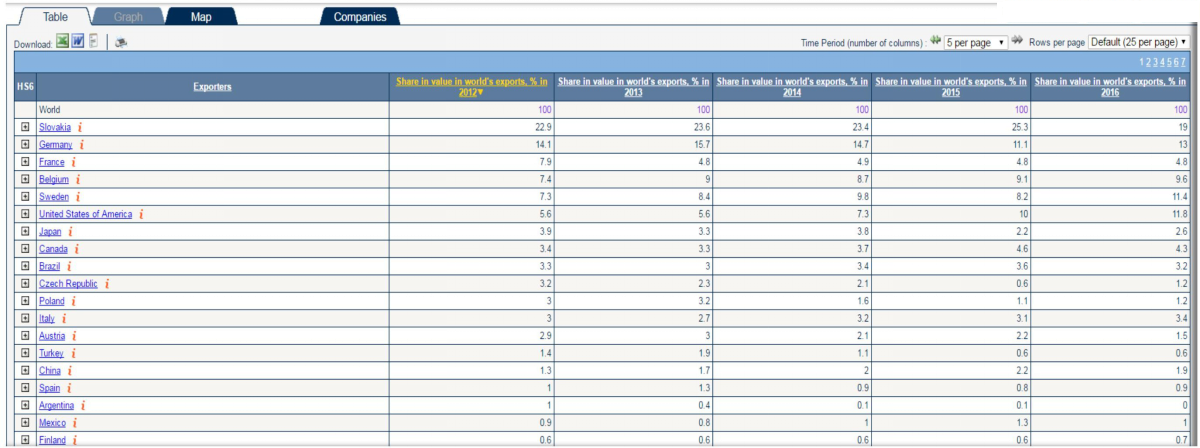
Task: Open the info icon beside Sweden
Action: 77,197
